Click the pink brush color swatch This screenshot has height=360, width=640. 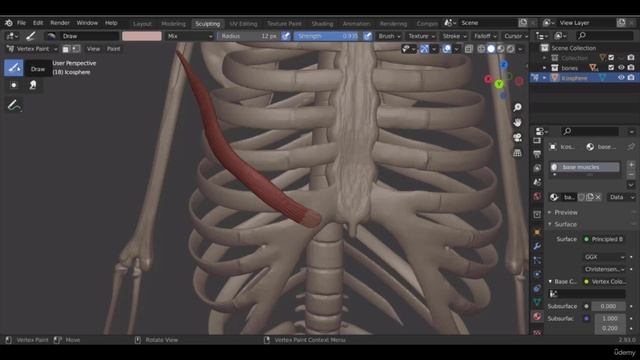pyautogui.click(x=142, y=36)
